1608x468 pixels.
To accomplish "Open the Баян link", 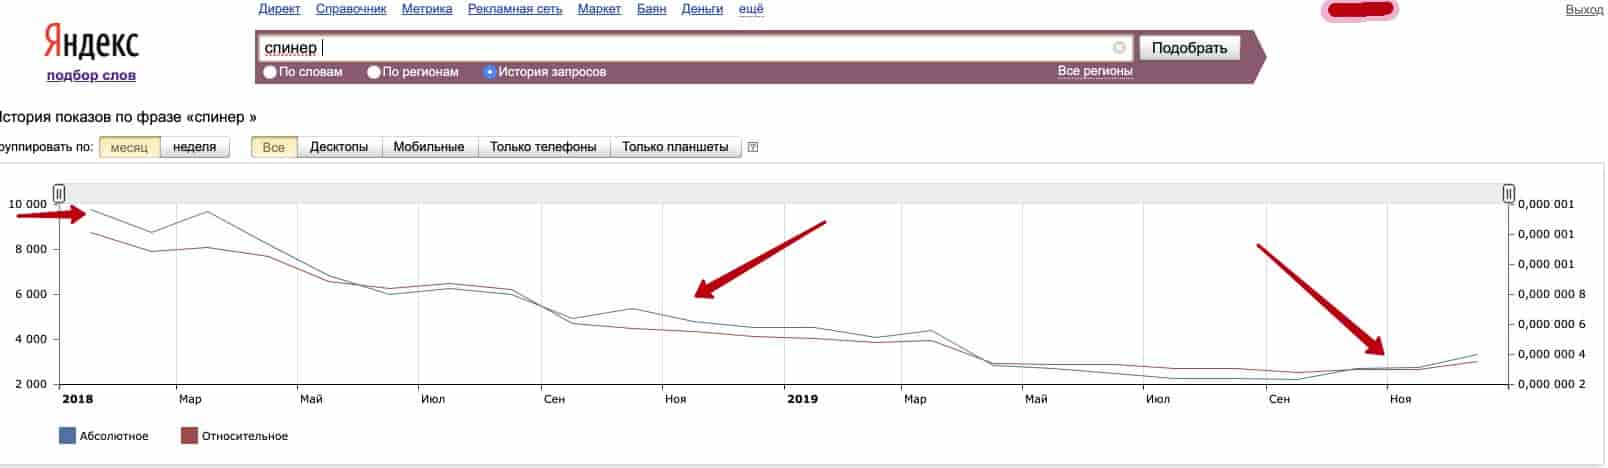I will [652, 9].
